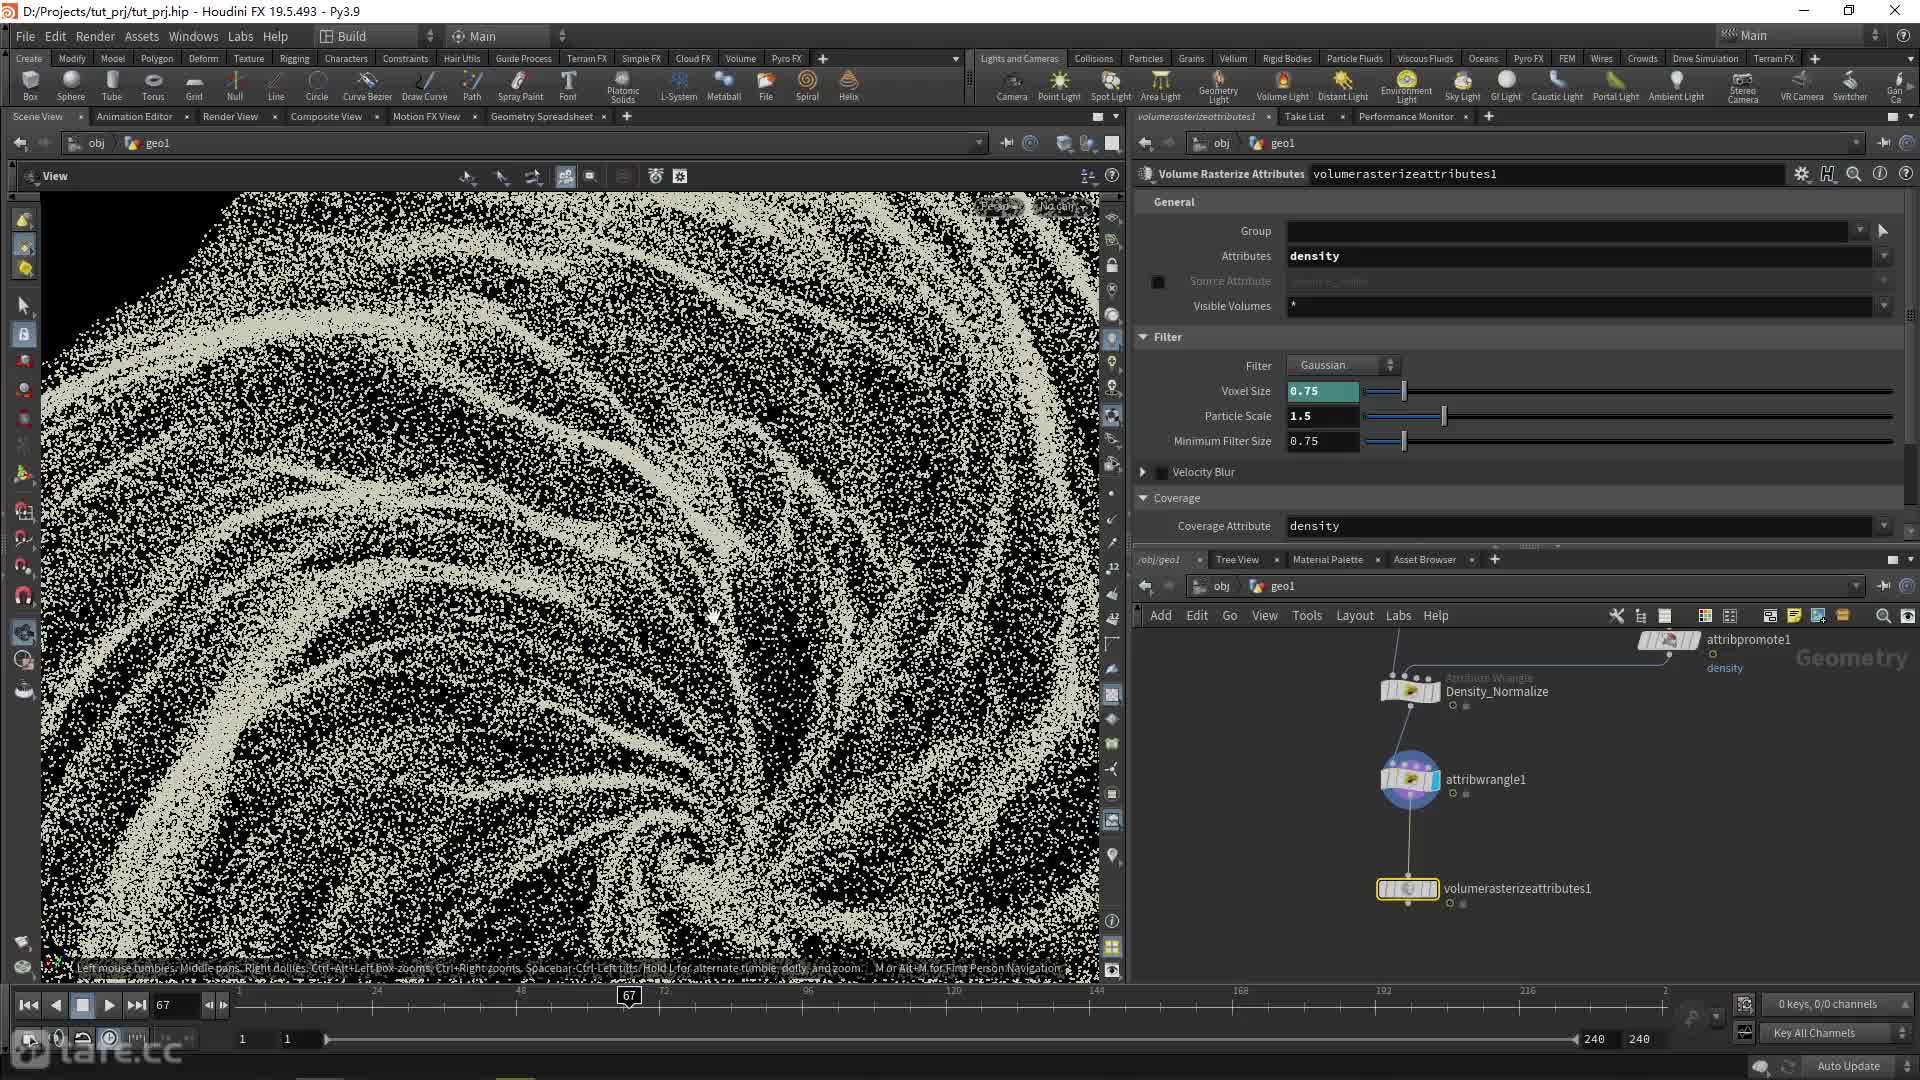Open the network editor Layout menu
Viewport: 1920px width, 1080px height.
coord(1355,616)
